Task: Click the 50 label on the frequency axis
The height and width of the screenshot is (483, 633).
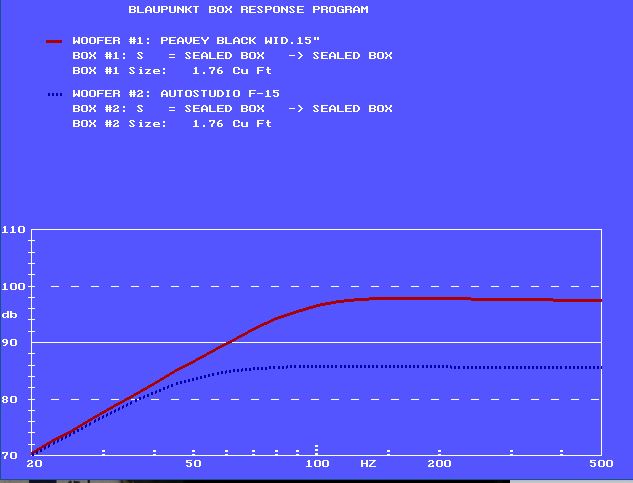Action: click(x=193, y=463)
